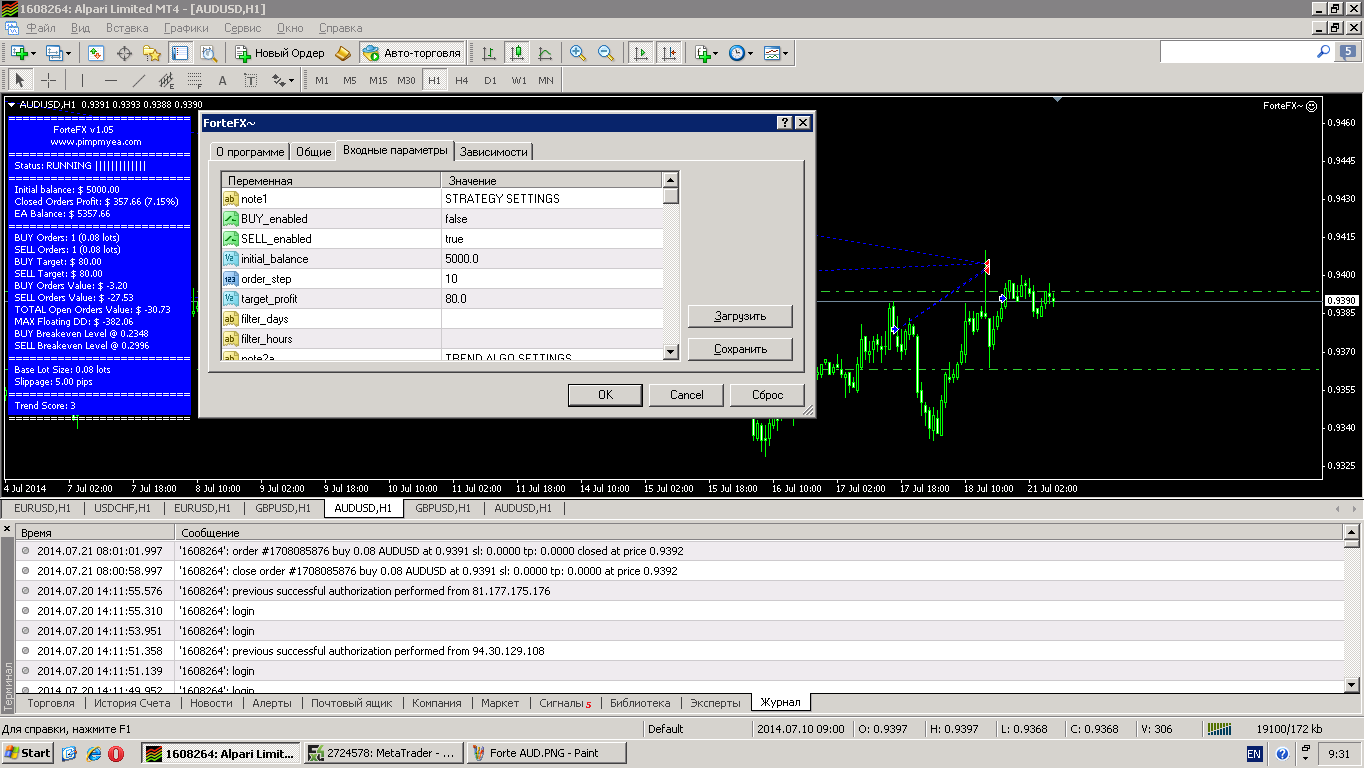This screenshot has height=768, width=1364.
Task: Select the crosshair tool
Action: pyautogui.click(x=48, y=80)
